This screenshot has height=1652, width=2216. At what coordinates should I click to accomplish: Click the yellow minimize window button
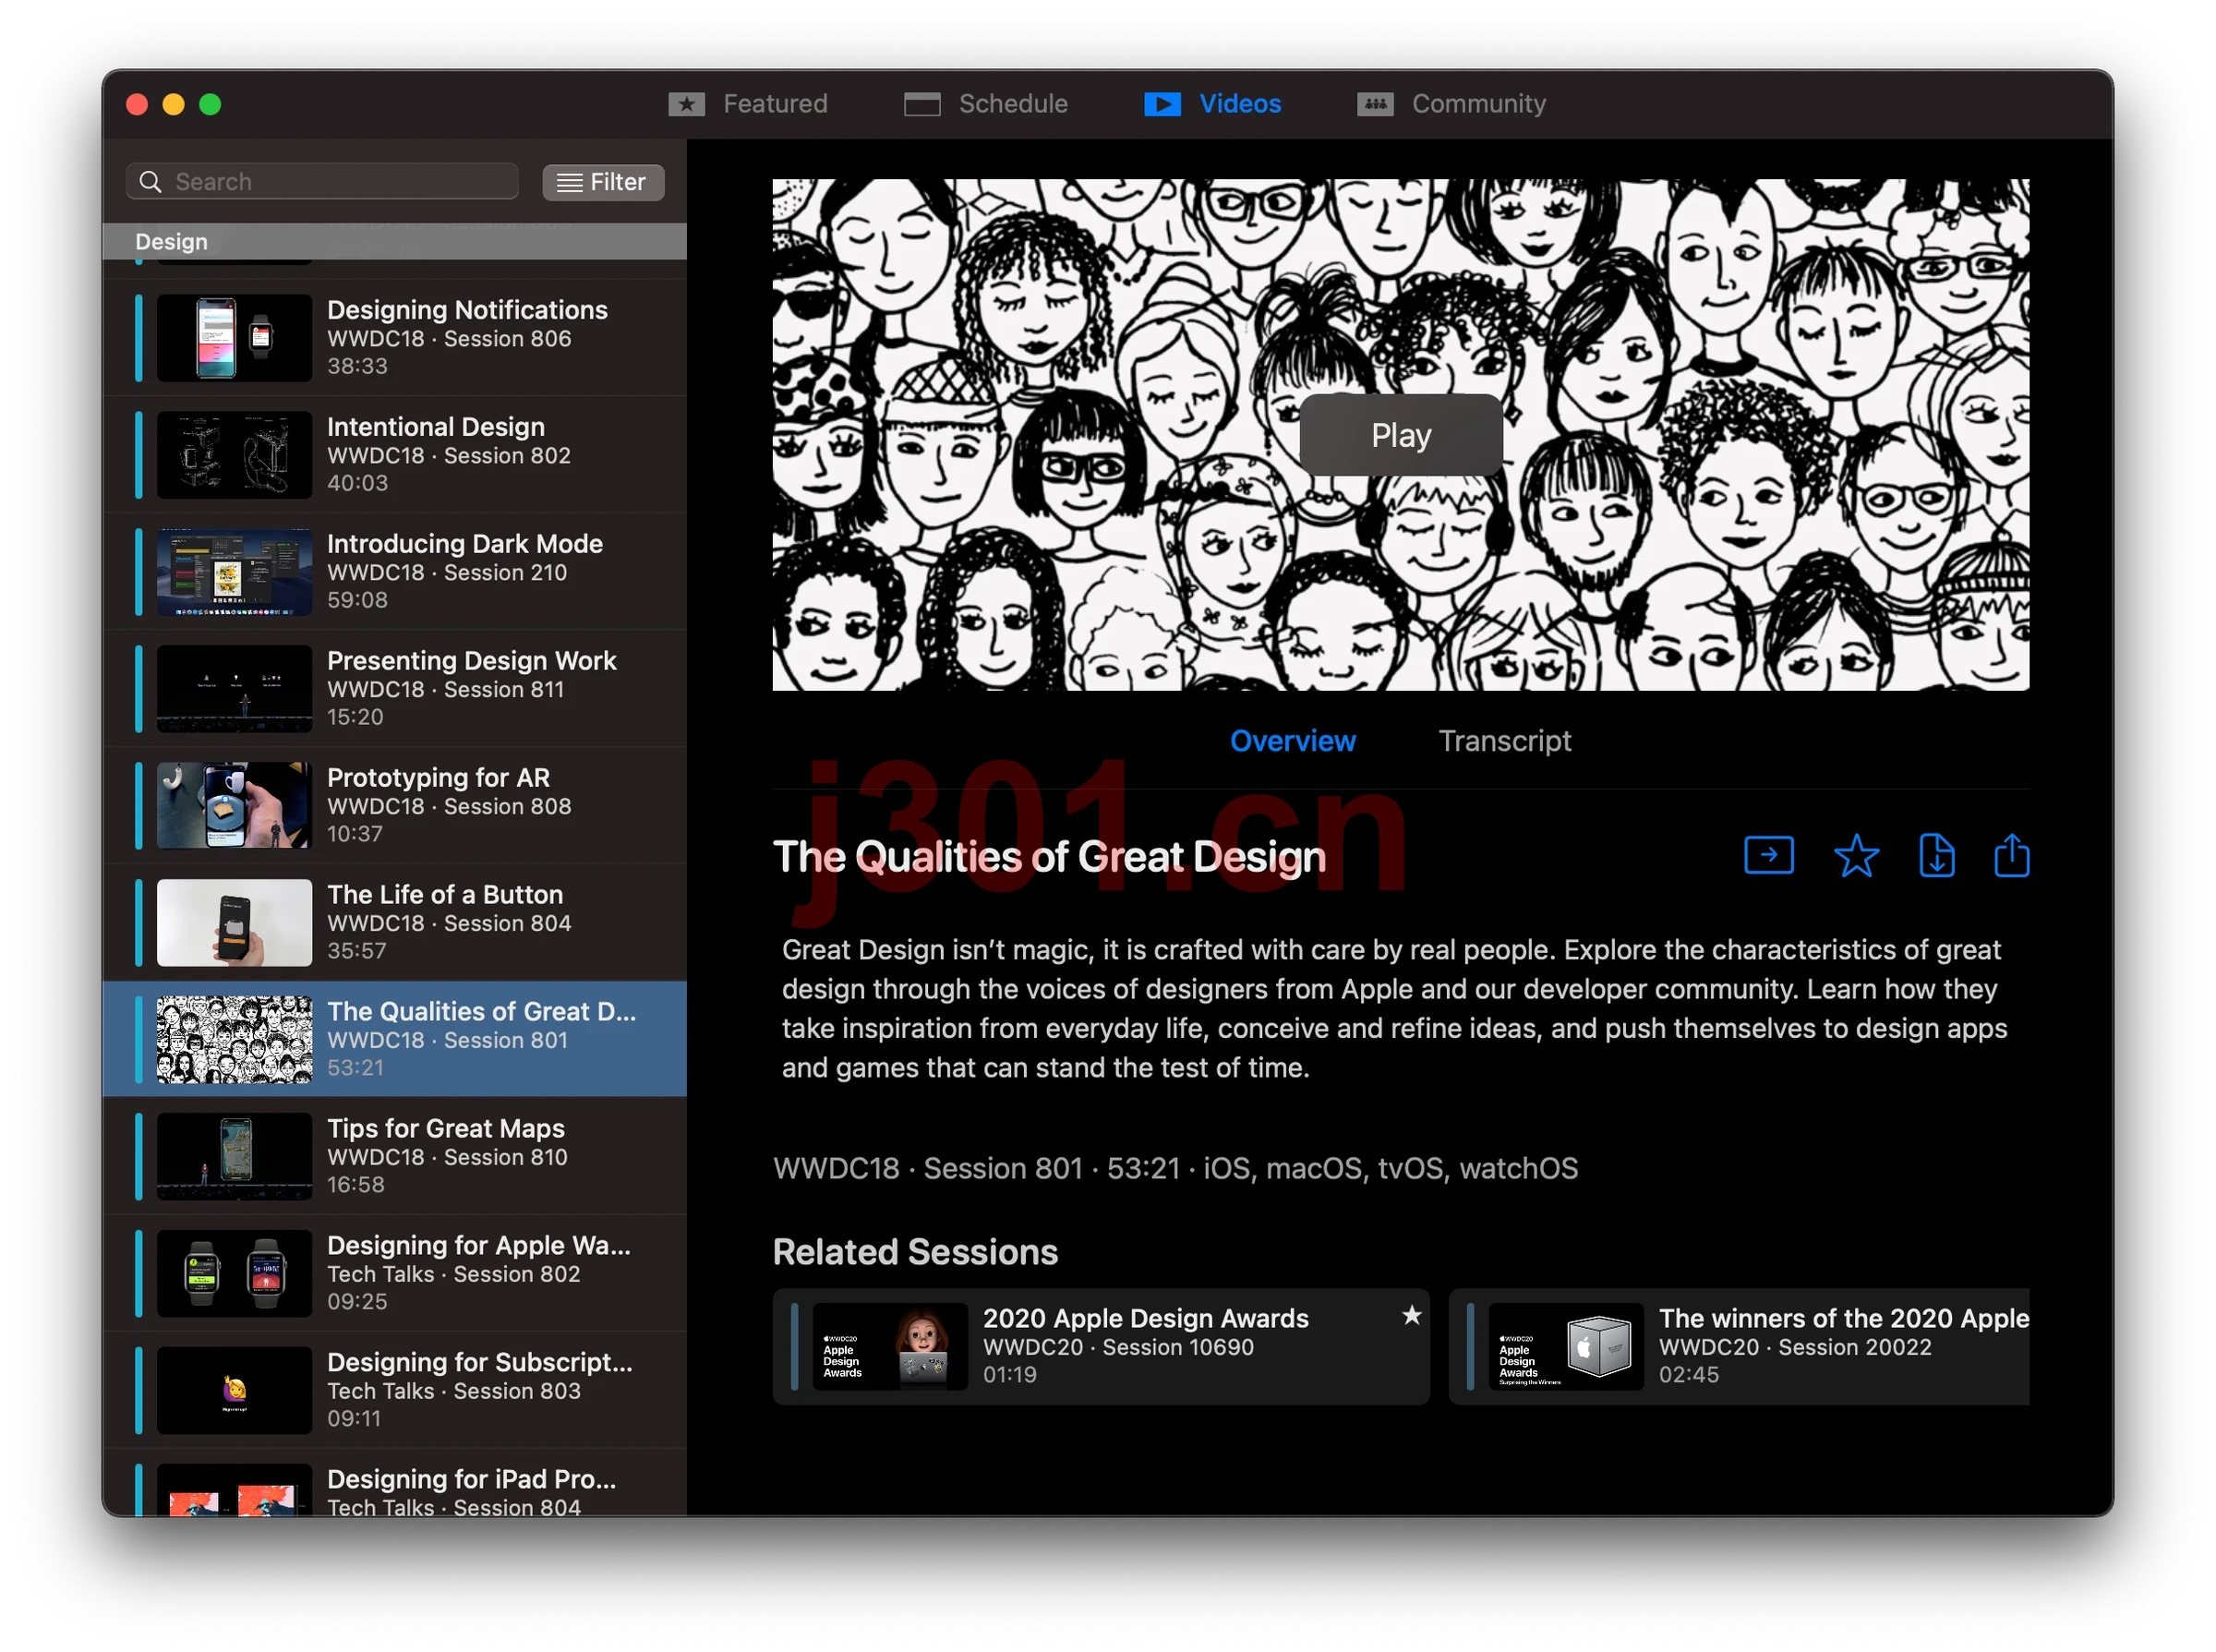coord(173,104)
